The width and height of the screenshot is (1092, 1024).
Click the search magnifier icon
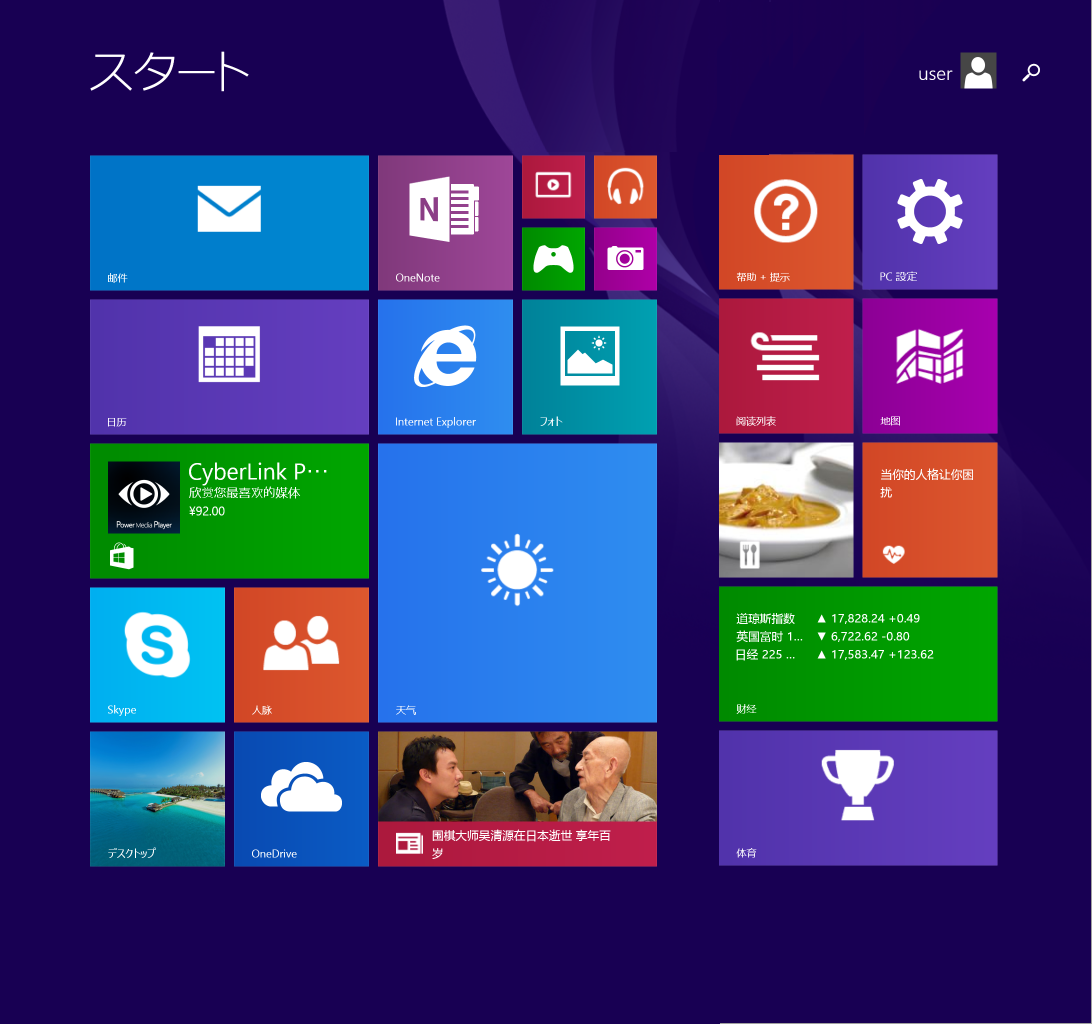(1031, 72)
